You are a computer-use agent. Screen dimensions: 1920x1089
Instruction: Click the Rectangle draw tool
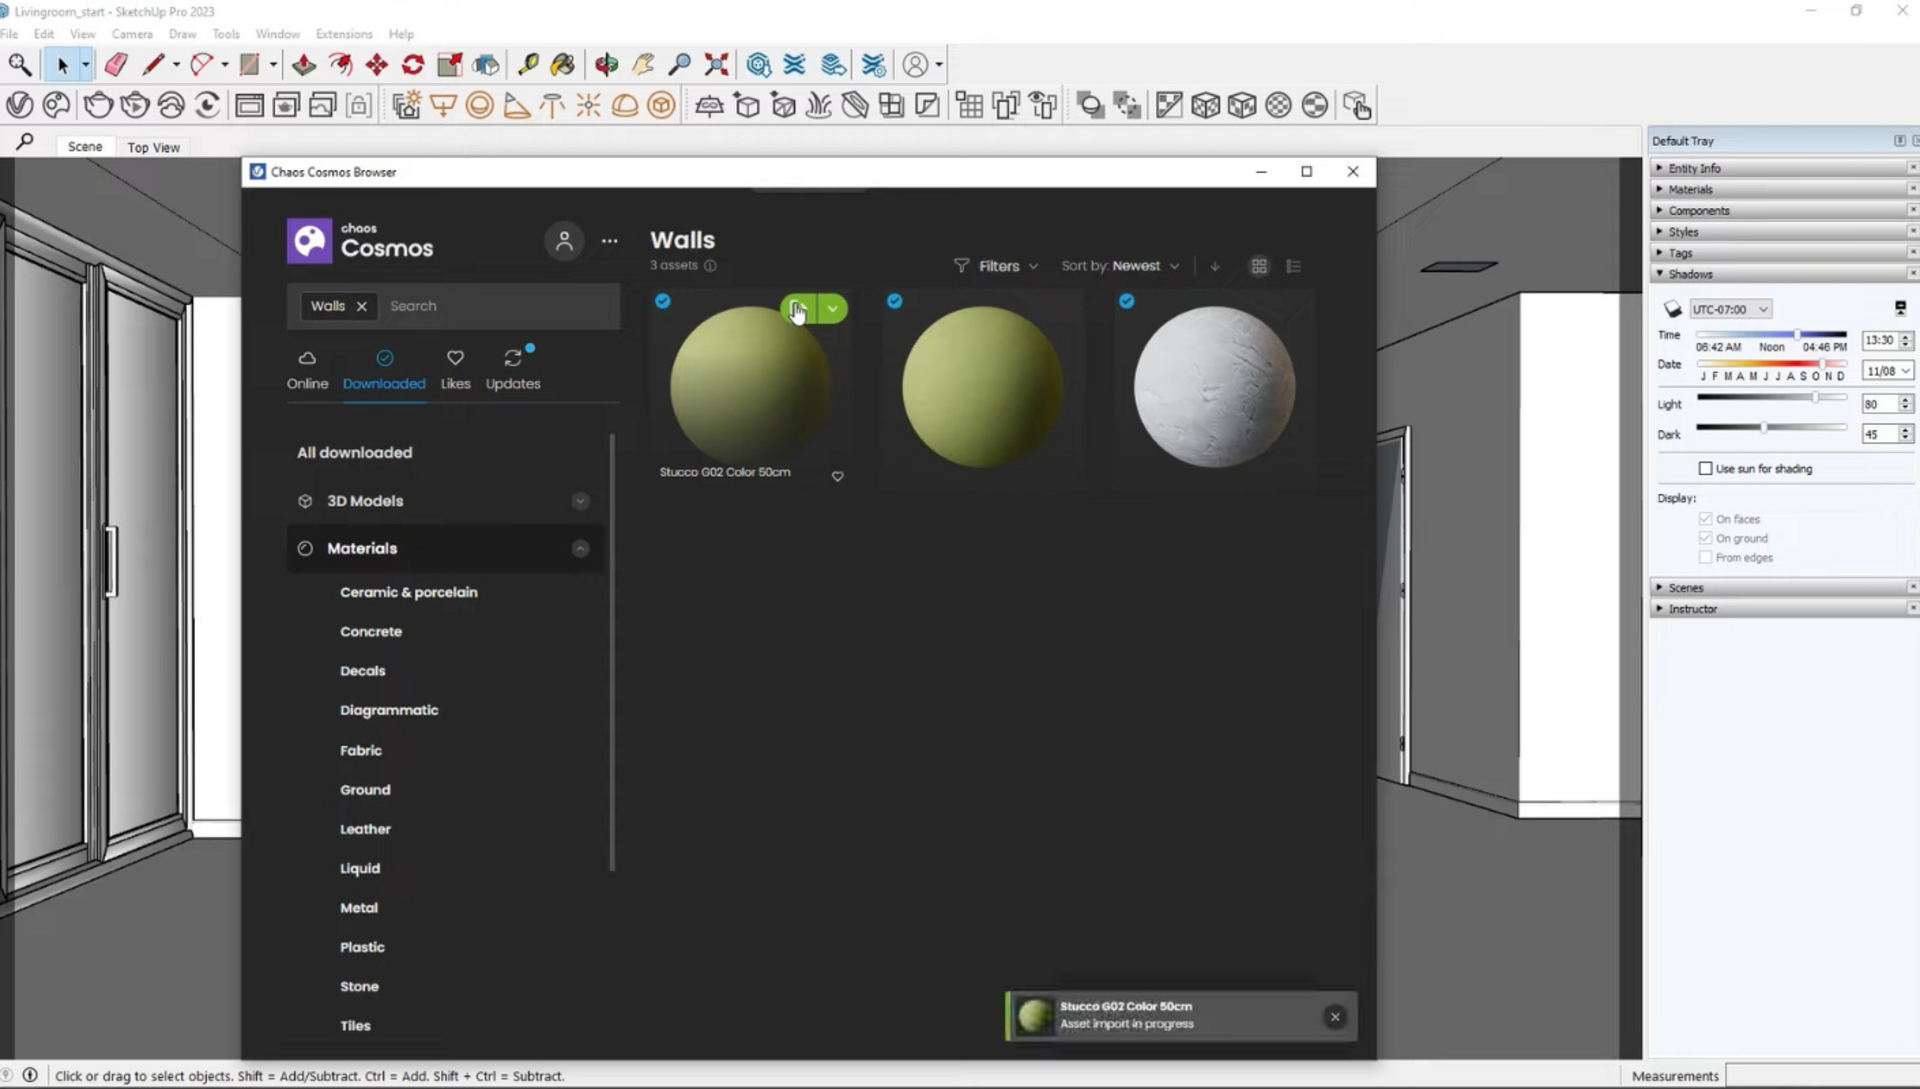click(x=251, y=63)
